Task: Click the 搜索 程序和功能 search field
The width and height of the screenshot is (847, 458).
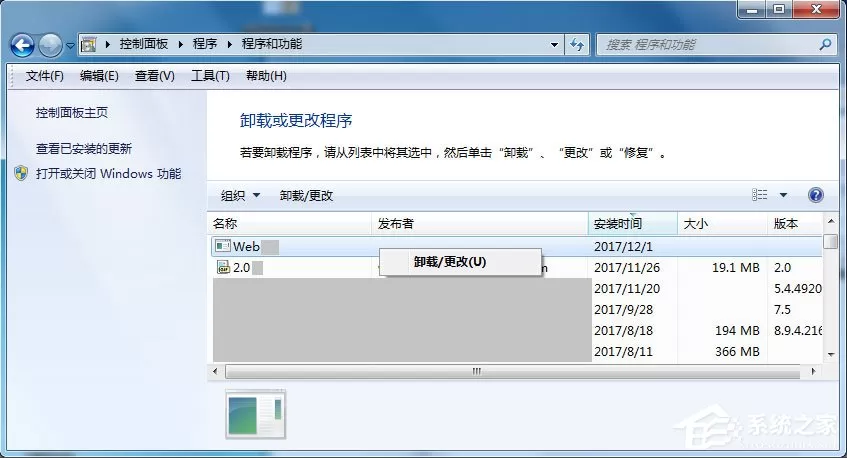Action: [708, 44]
